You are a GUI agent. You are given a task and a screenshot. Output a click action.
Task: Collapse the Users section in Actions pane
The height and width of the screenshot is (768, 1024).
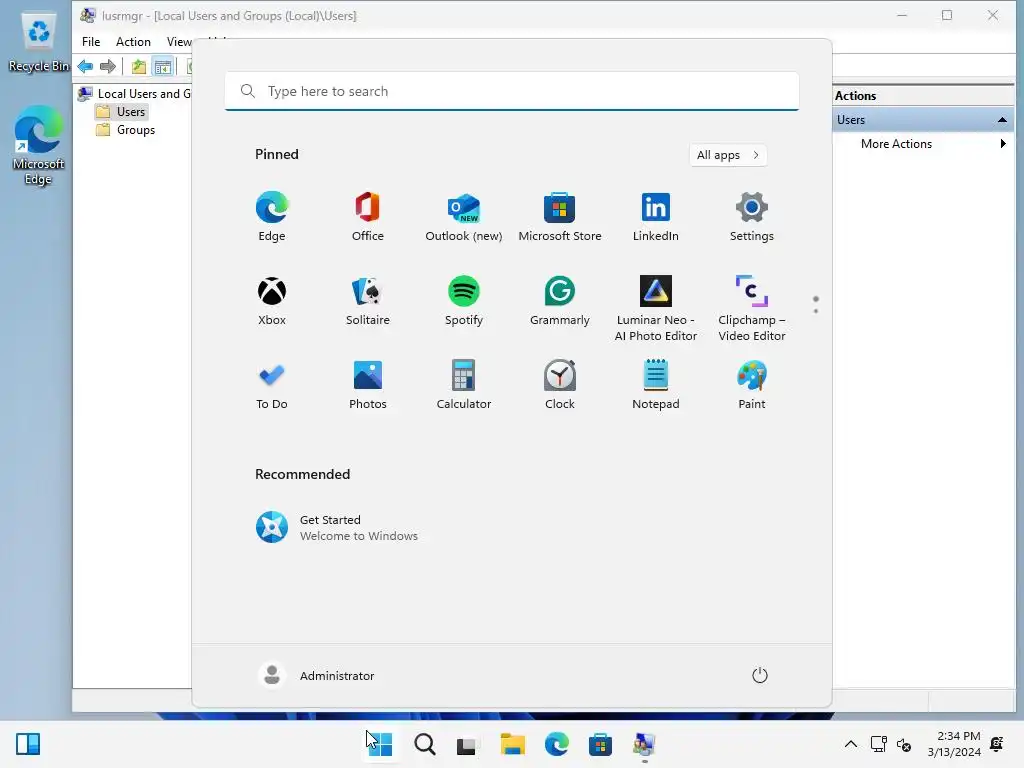pyautogui.click(x=1002, y=120)
